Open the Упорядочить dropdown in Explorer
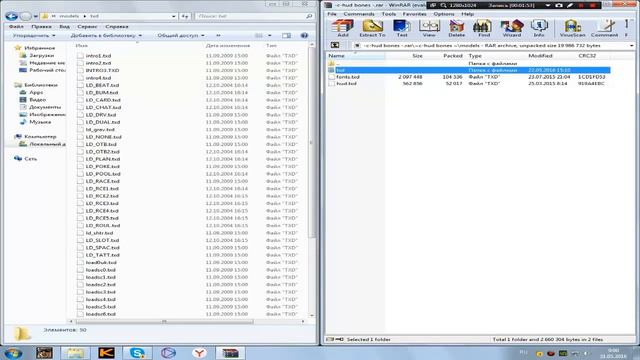 33,36
